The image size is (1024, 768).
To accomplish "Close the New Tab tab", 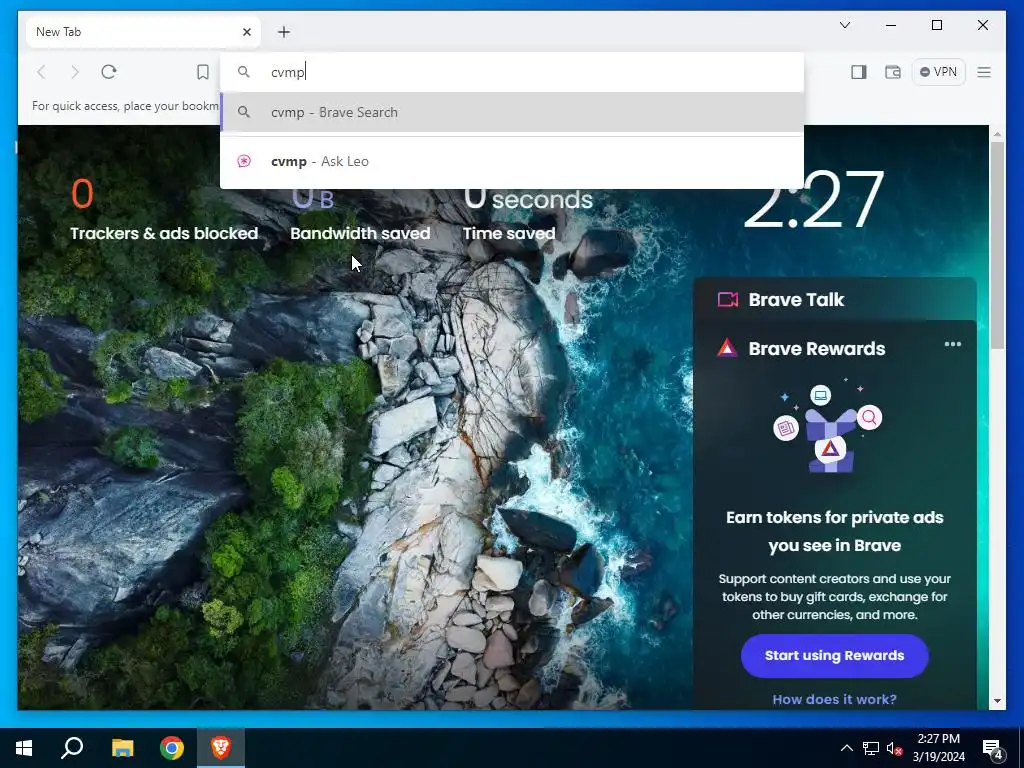I will click(247, 32).
